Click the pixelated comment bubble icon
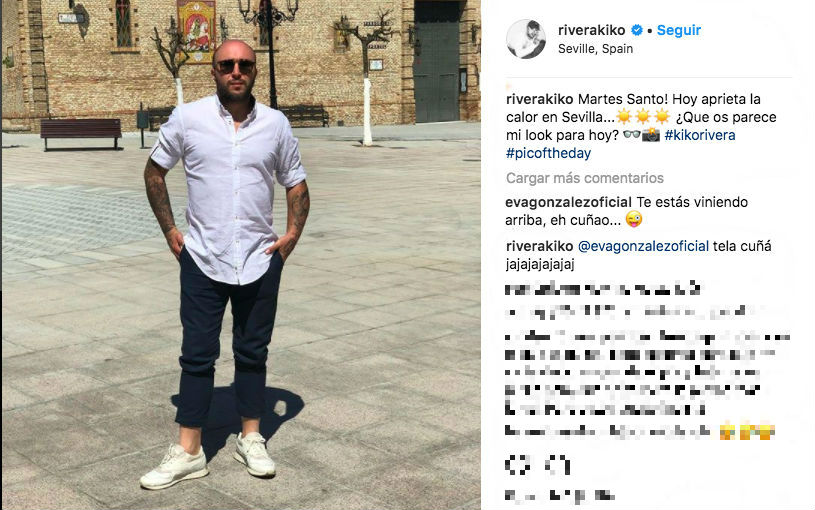The width and height of the screenshot is (815, 510). [x=558, y=465]
